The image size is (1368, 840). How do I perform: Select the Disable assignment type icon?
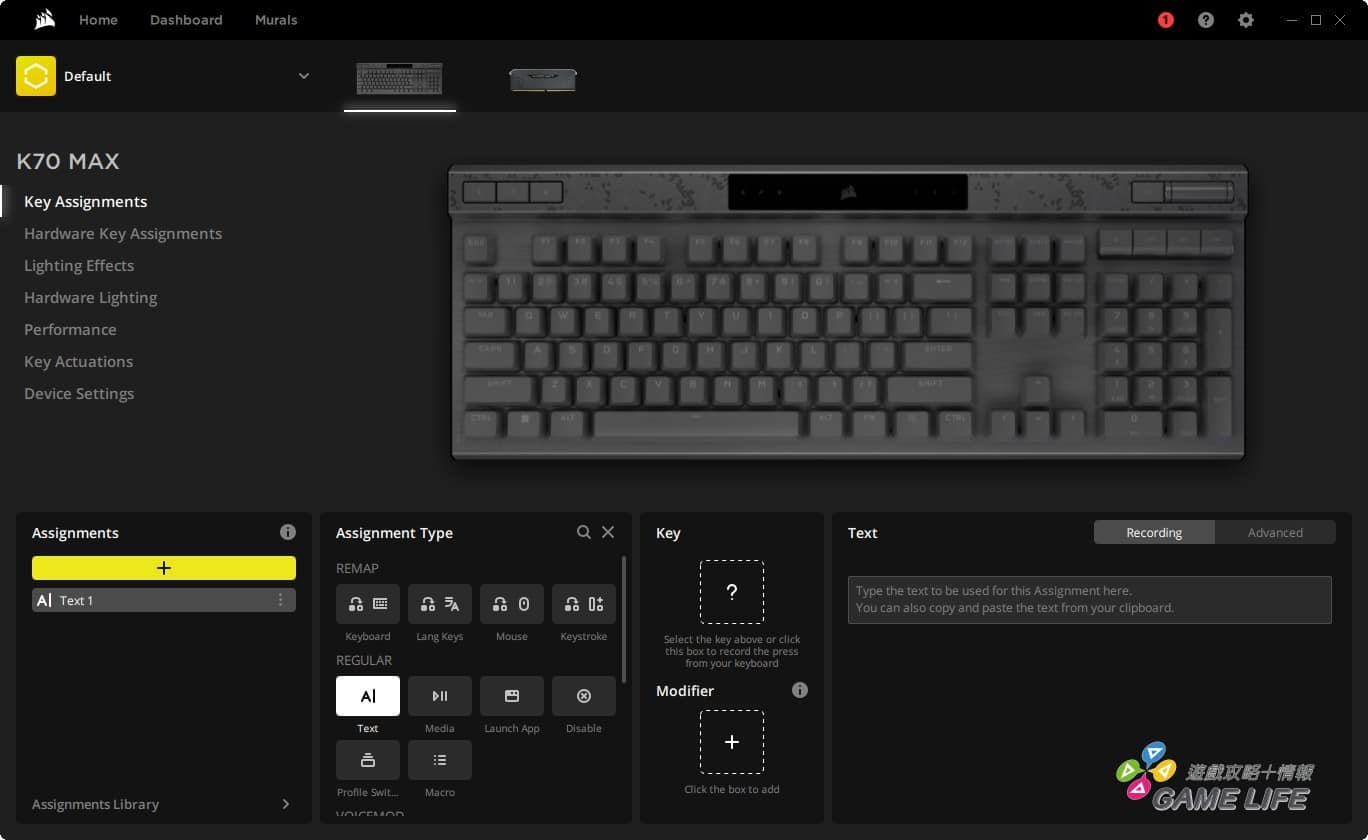(583, 696)
